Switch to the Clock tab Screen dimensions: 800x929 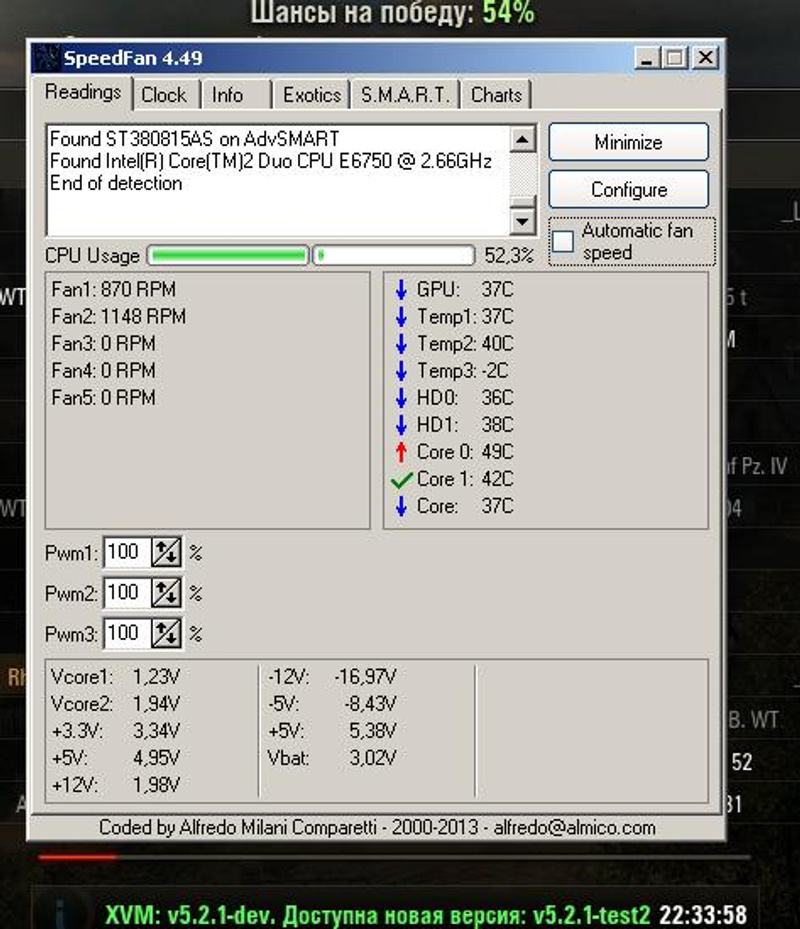tap(163, 95)
